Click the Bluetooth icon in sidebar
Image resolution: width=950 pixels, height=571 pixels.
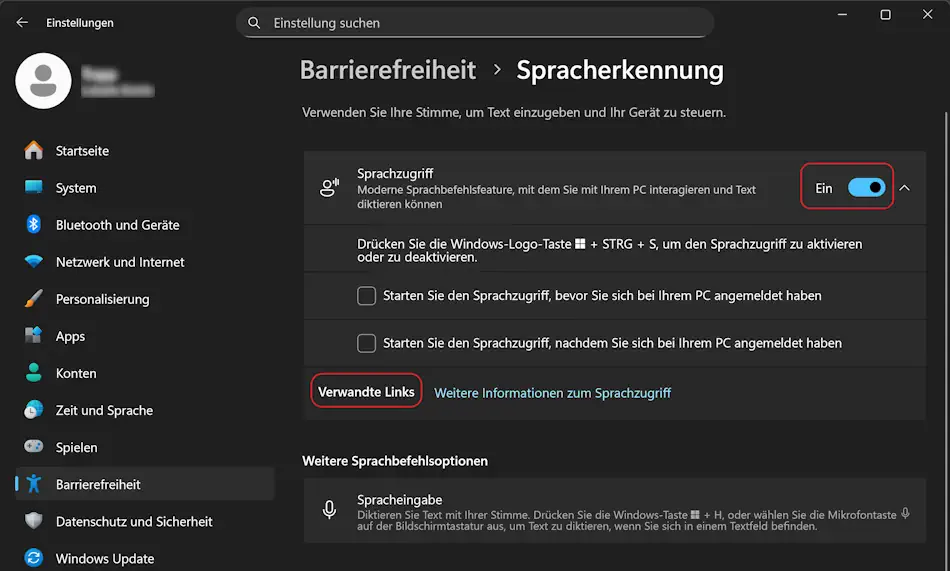click(33, 224)
